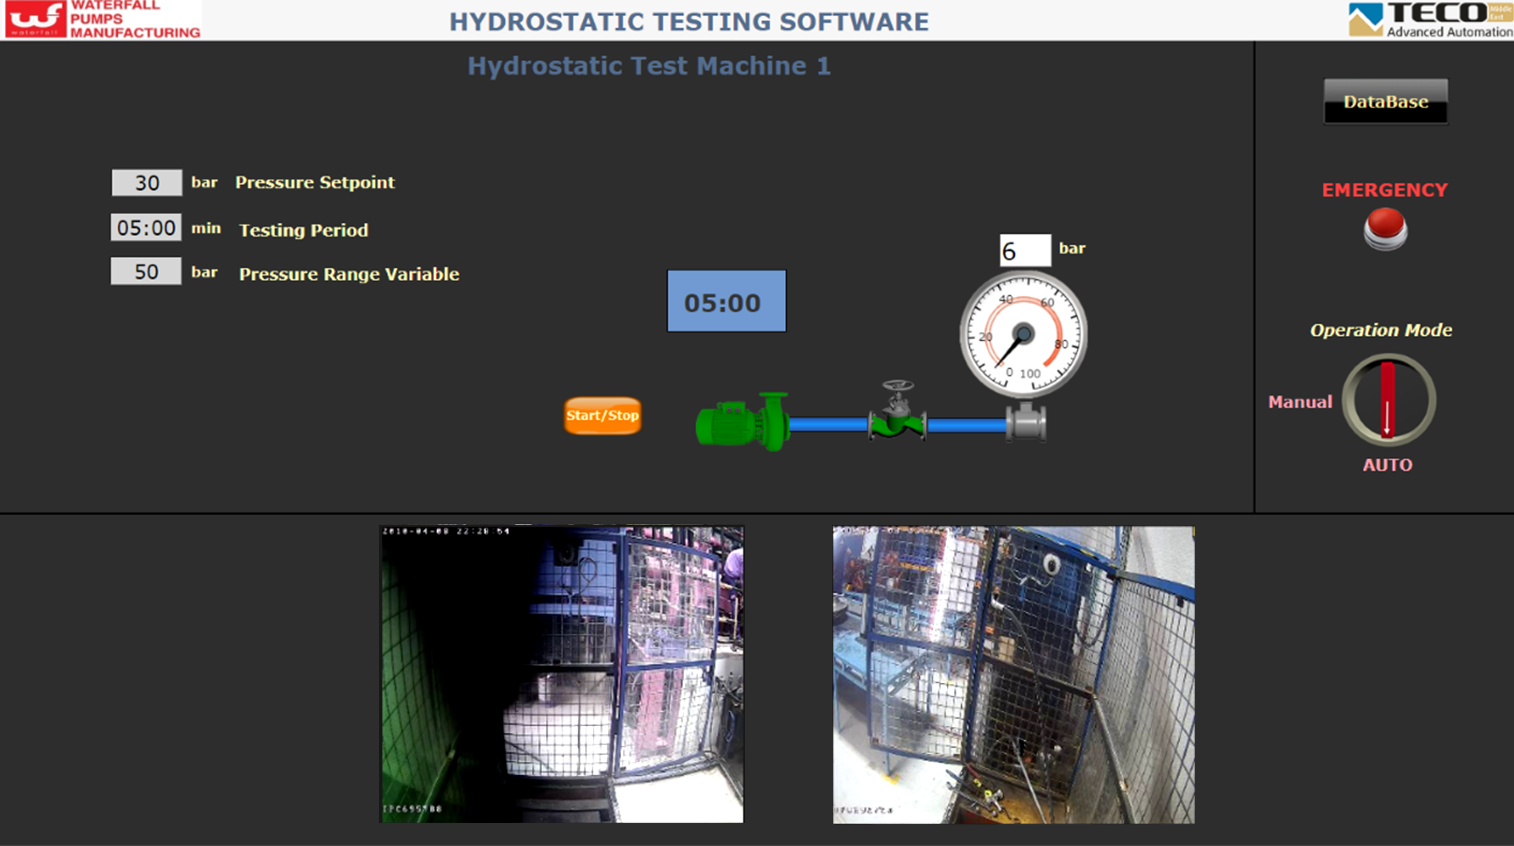Image resolution: width=1514 pixels, height=846 pixels.
Task: Click the green pump motor icon
Action: coord(740,422)
